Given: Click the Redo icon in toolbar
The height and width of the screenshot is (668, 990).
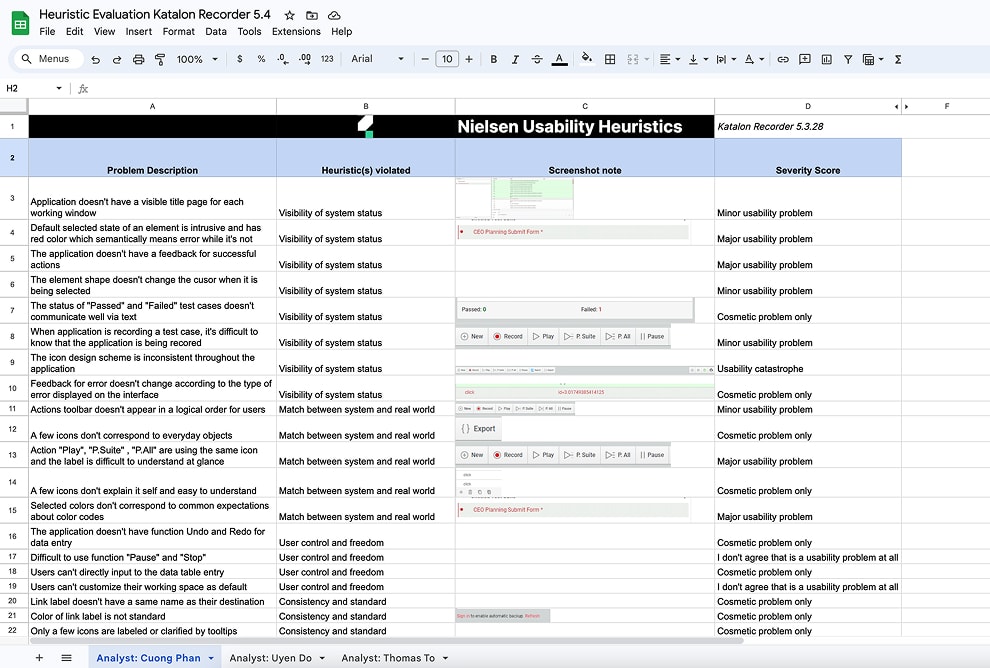Looking at the screenshot, I should (x=117, y=59).
